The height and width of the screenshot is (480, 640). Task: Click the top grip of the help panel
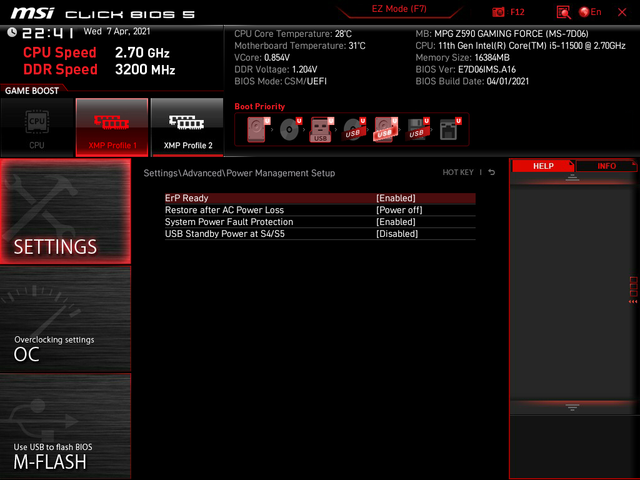[x=572, y=178]
